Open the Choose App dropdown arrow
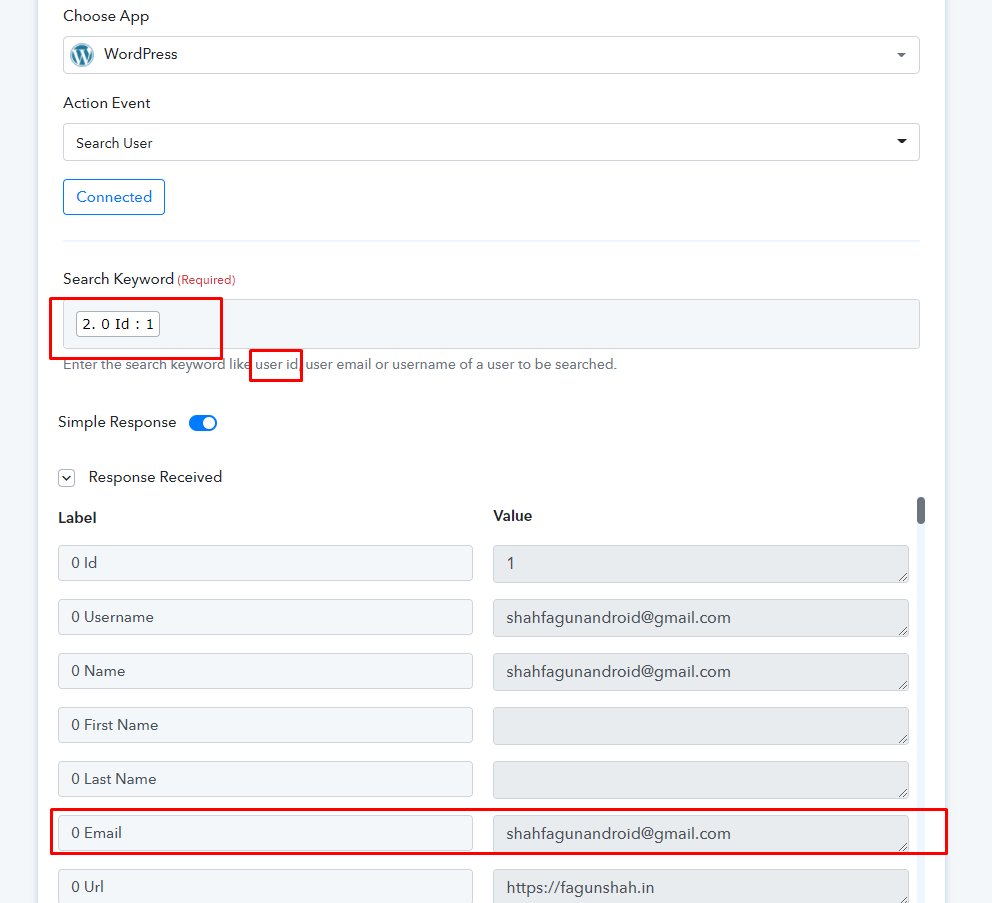 901,55
